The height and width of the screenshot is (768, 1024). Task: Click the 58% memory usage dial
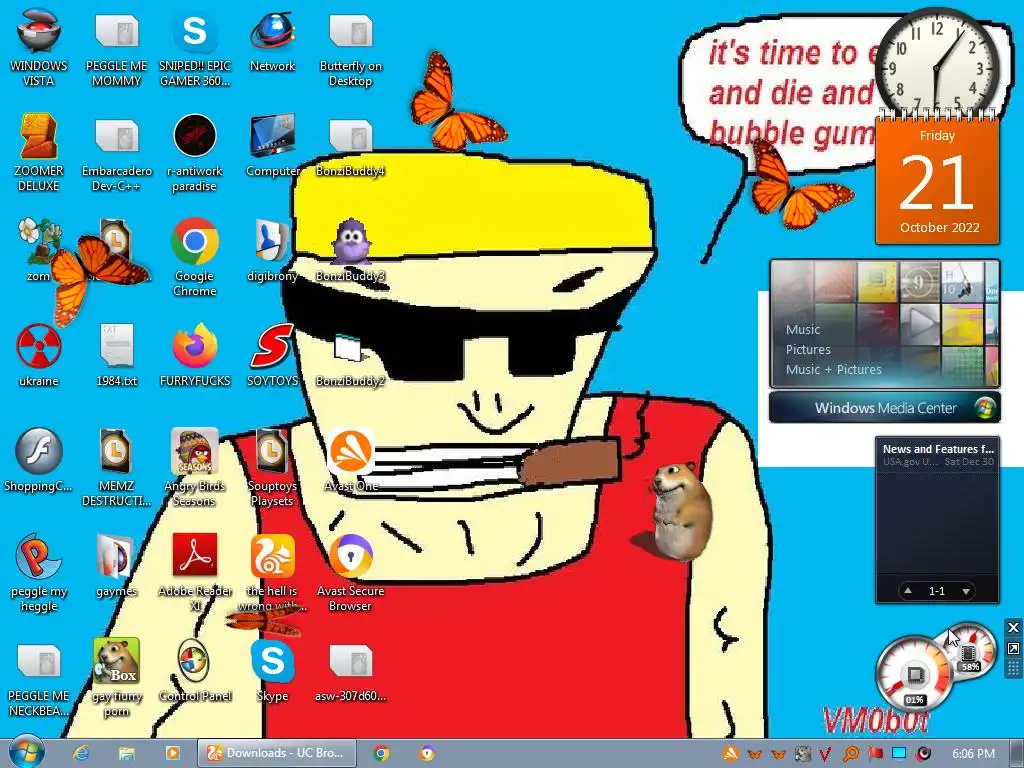970,650
